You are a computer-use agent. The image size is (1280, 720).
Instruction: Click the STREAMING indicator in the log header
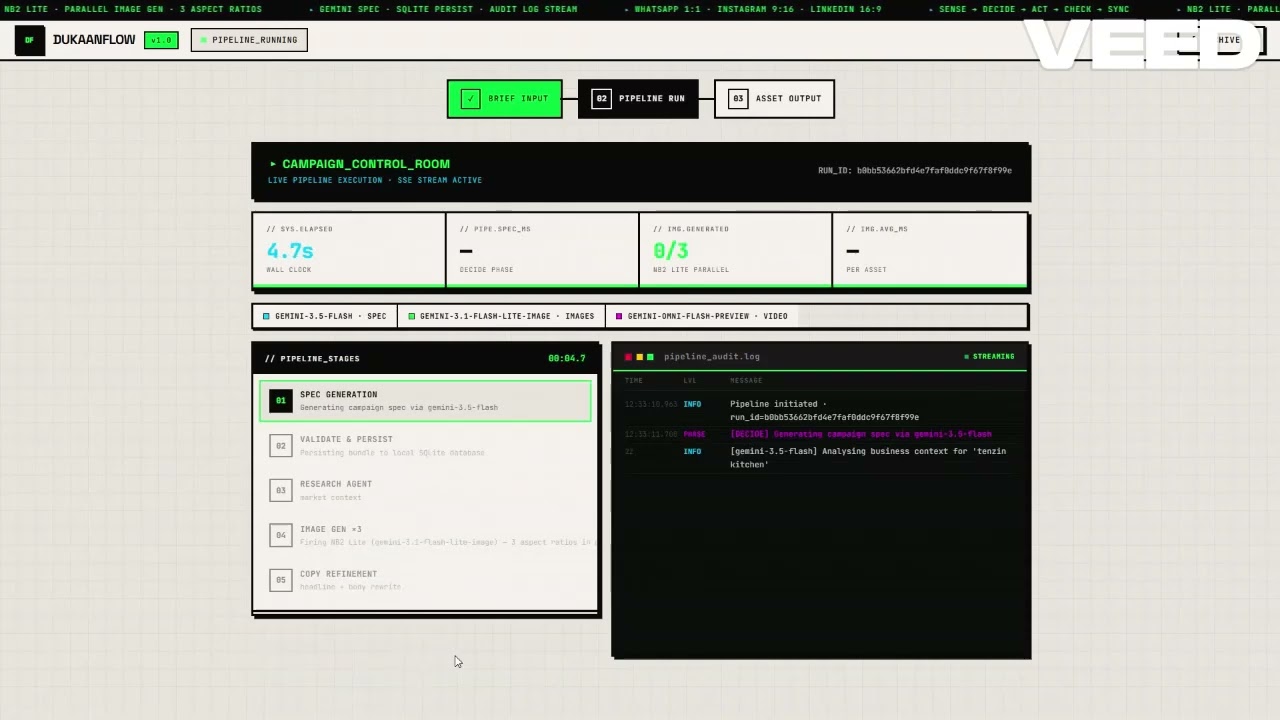pos(989,356)
